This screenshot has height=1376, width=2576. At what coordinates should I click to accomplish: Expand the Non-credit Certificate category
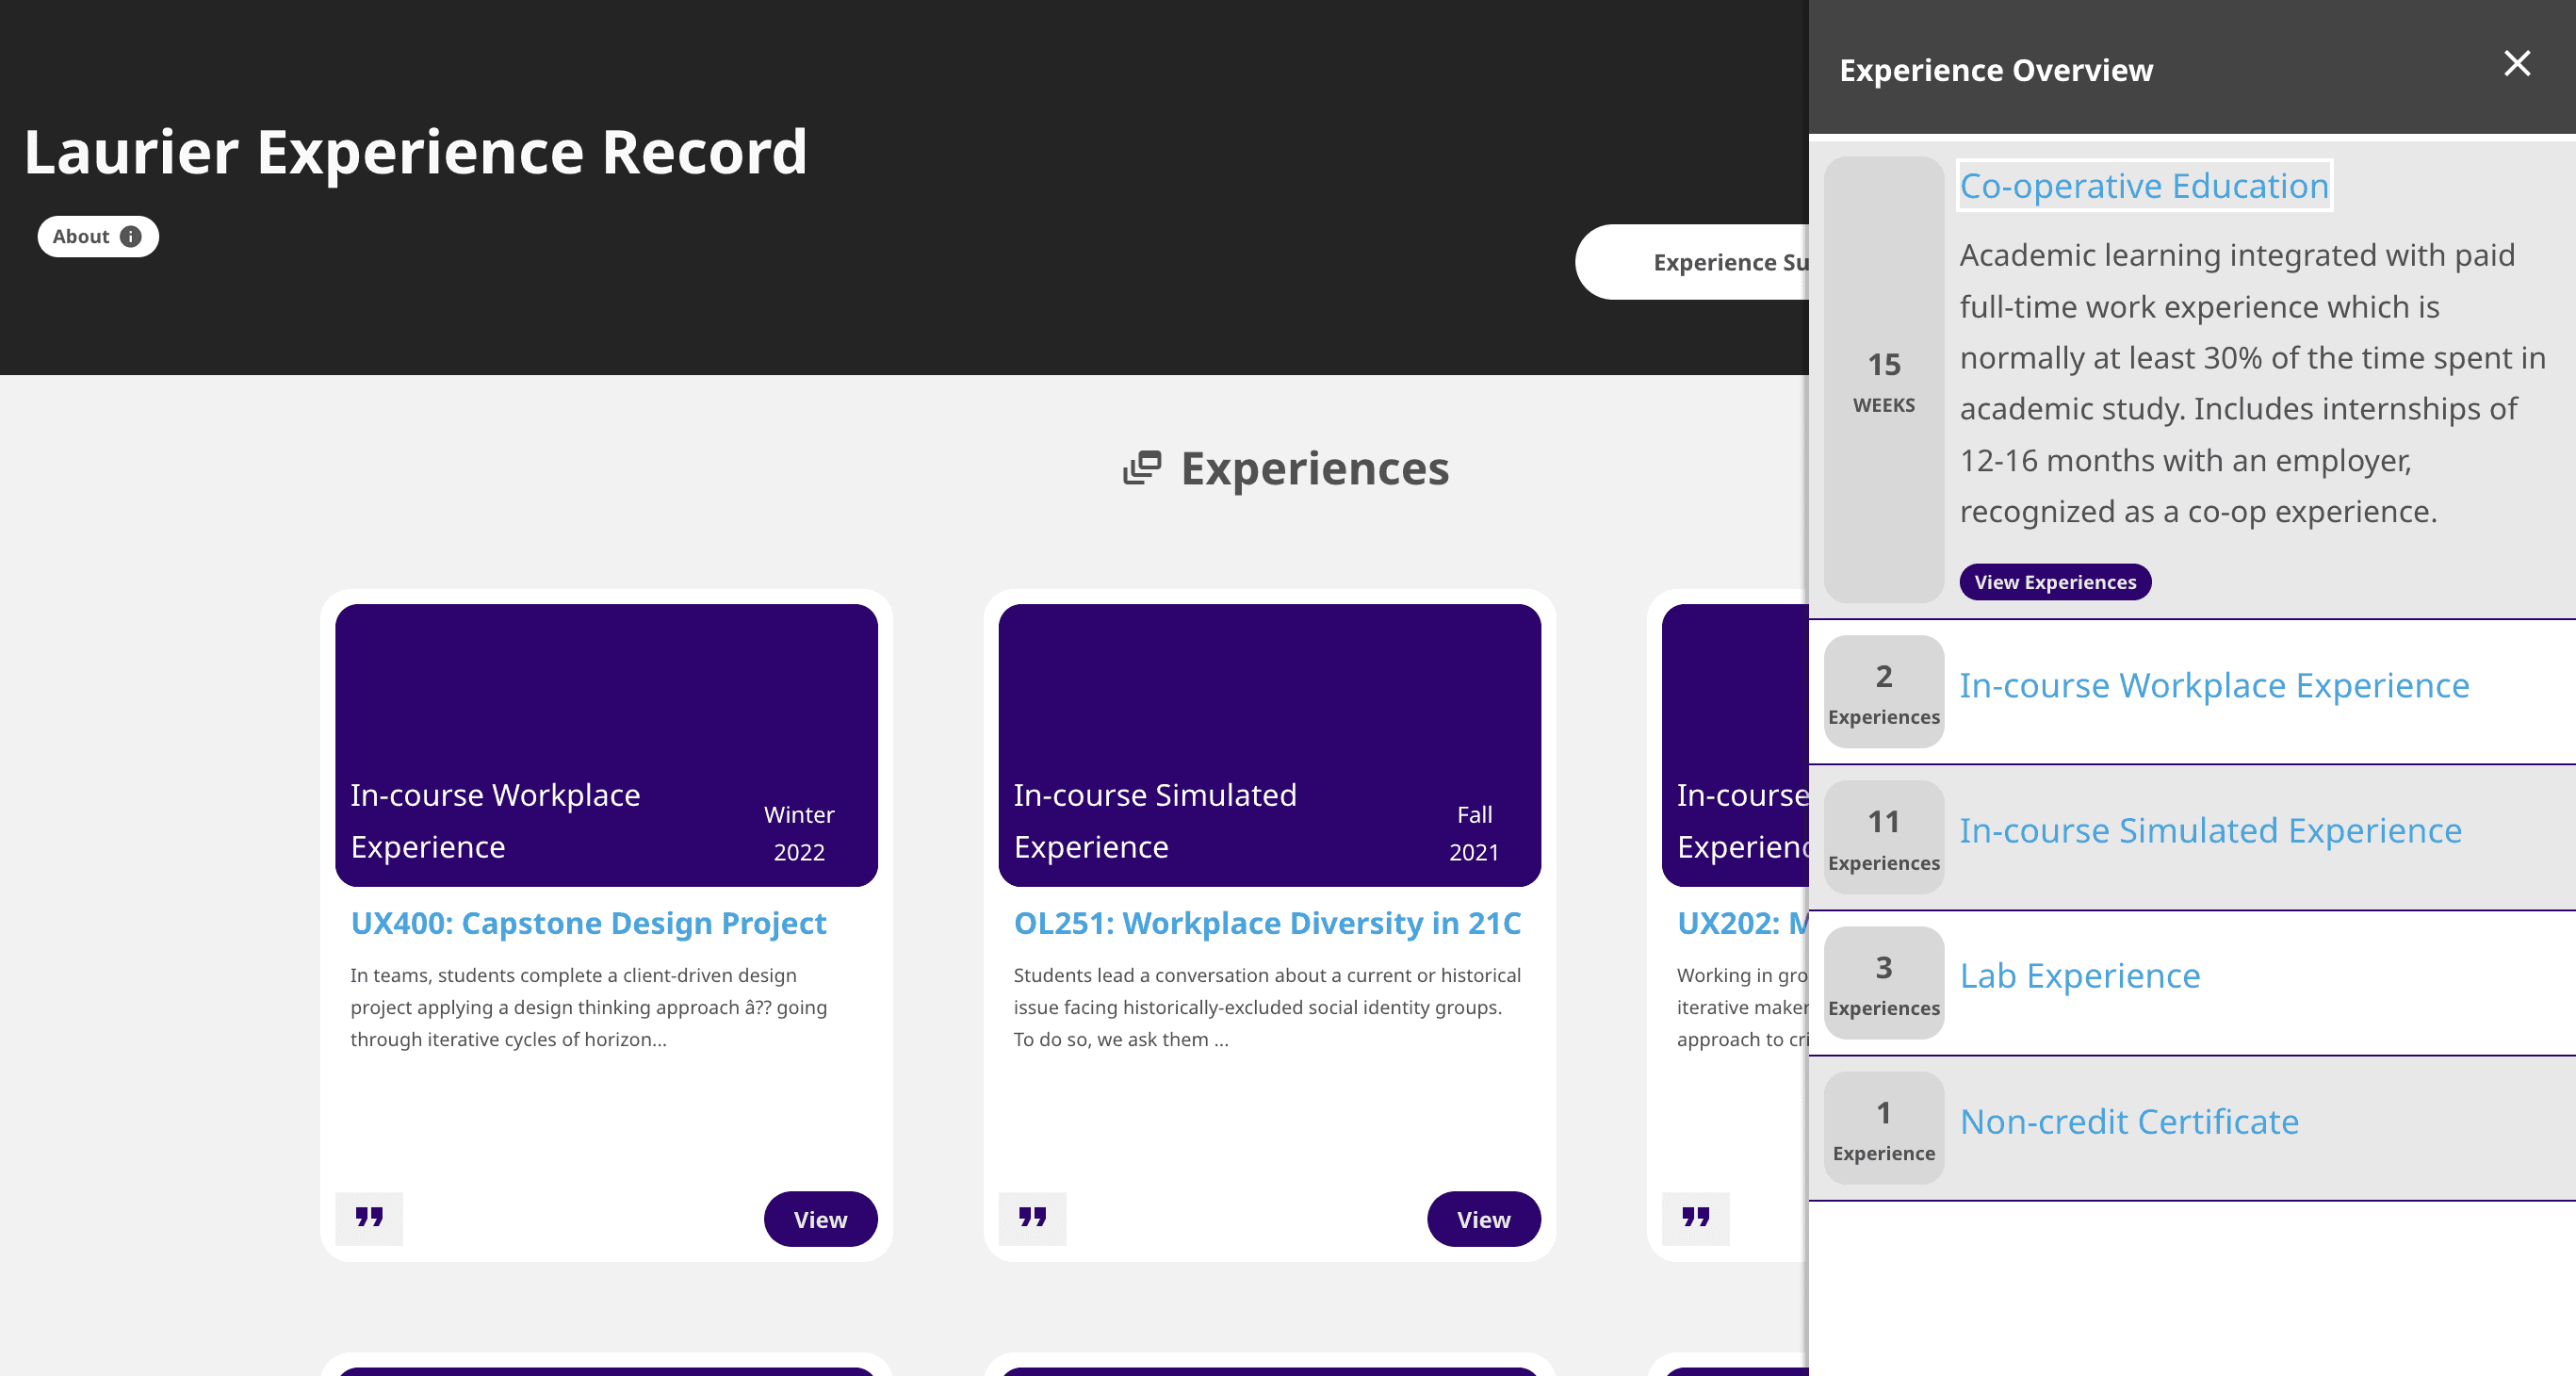2128,1122
